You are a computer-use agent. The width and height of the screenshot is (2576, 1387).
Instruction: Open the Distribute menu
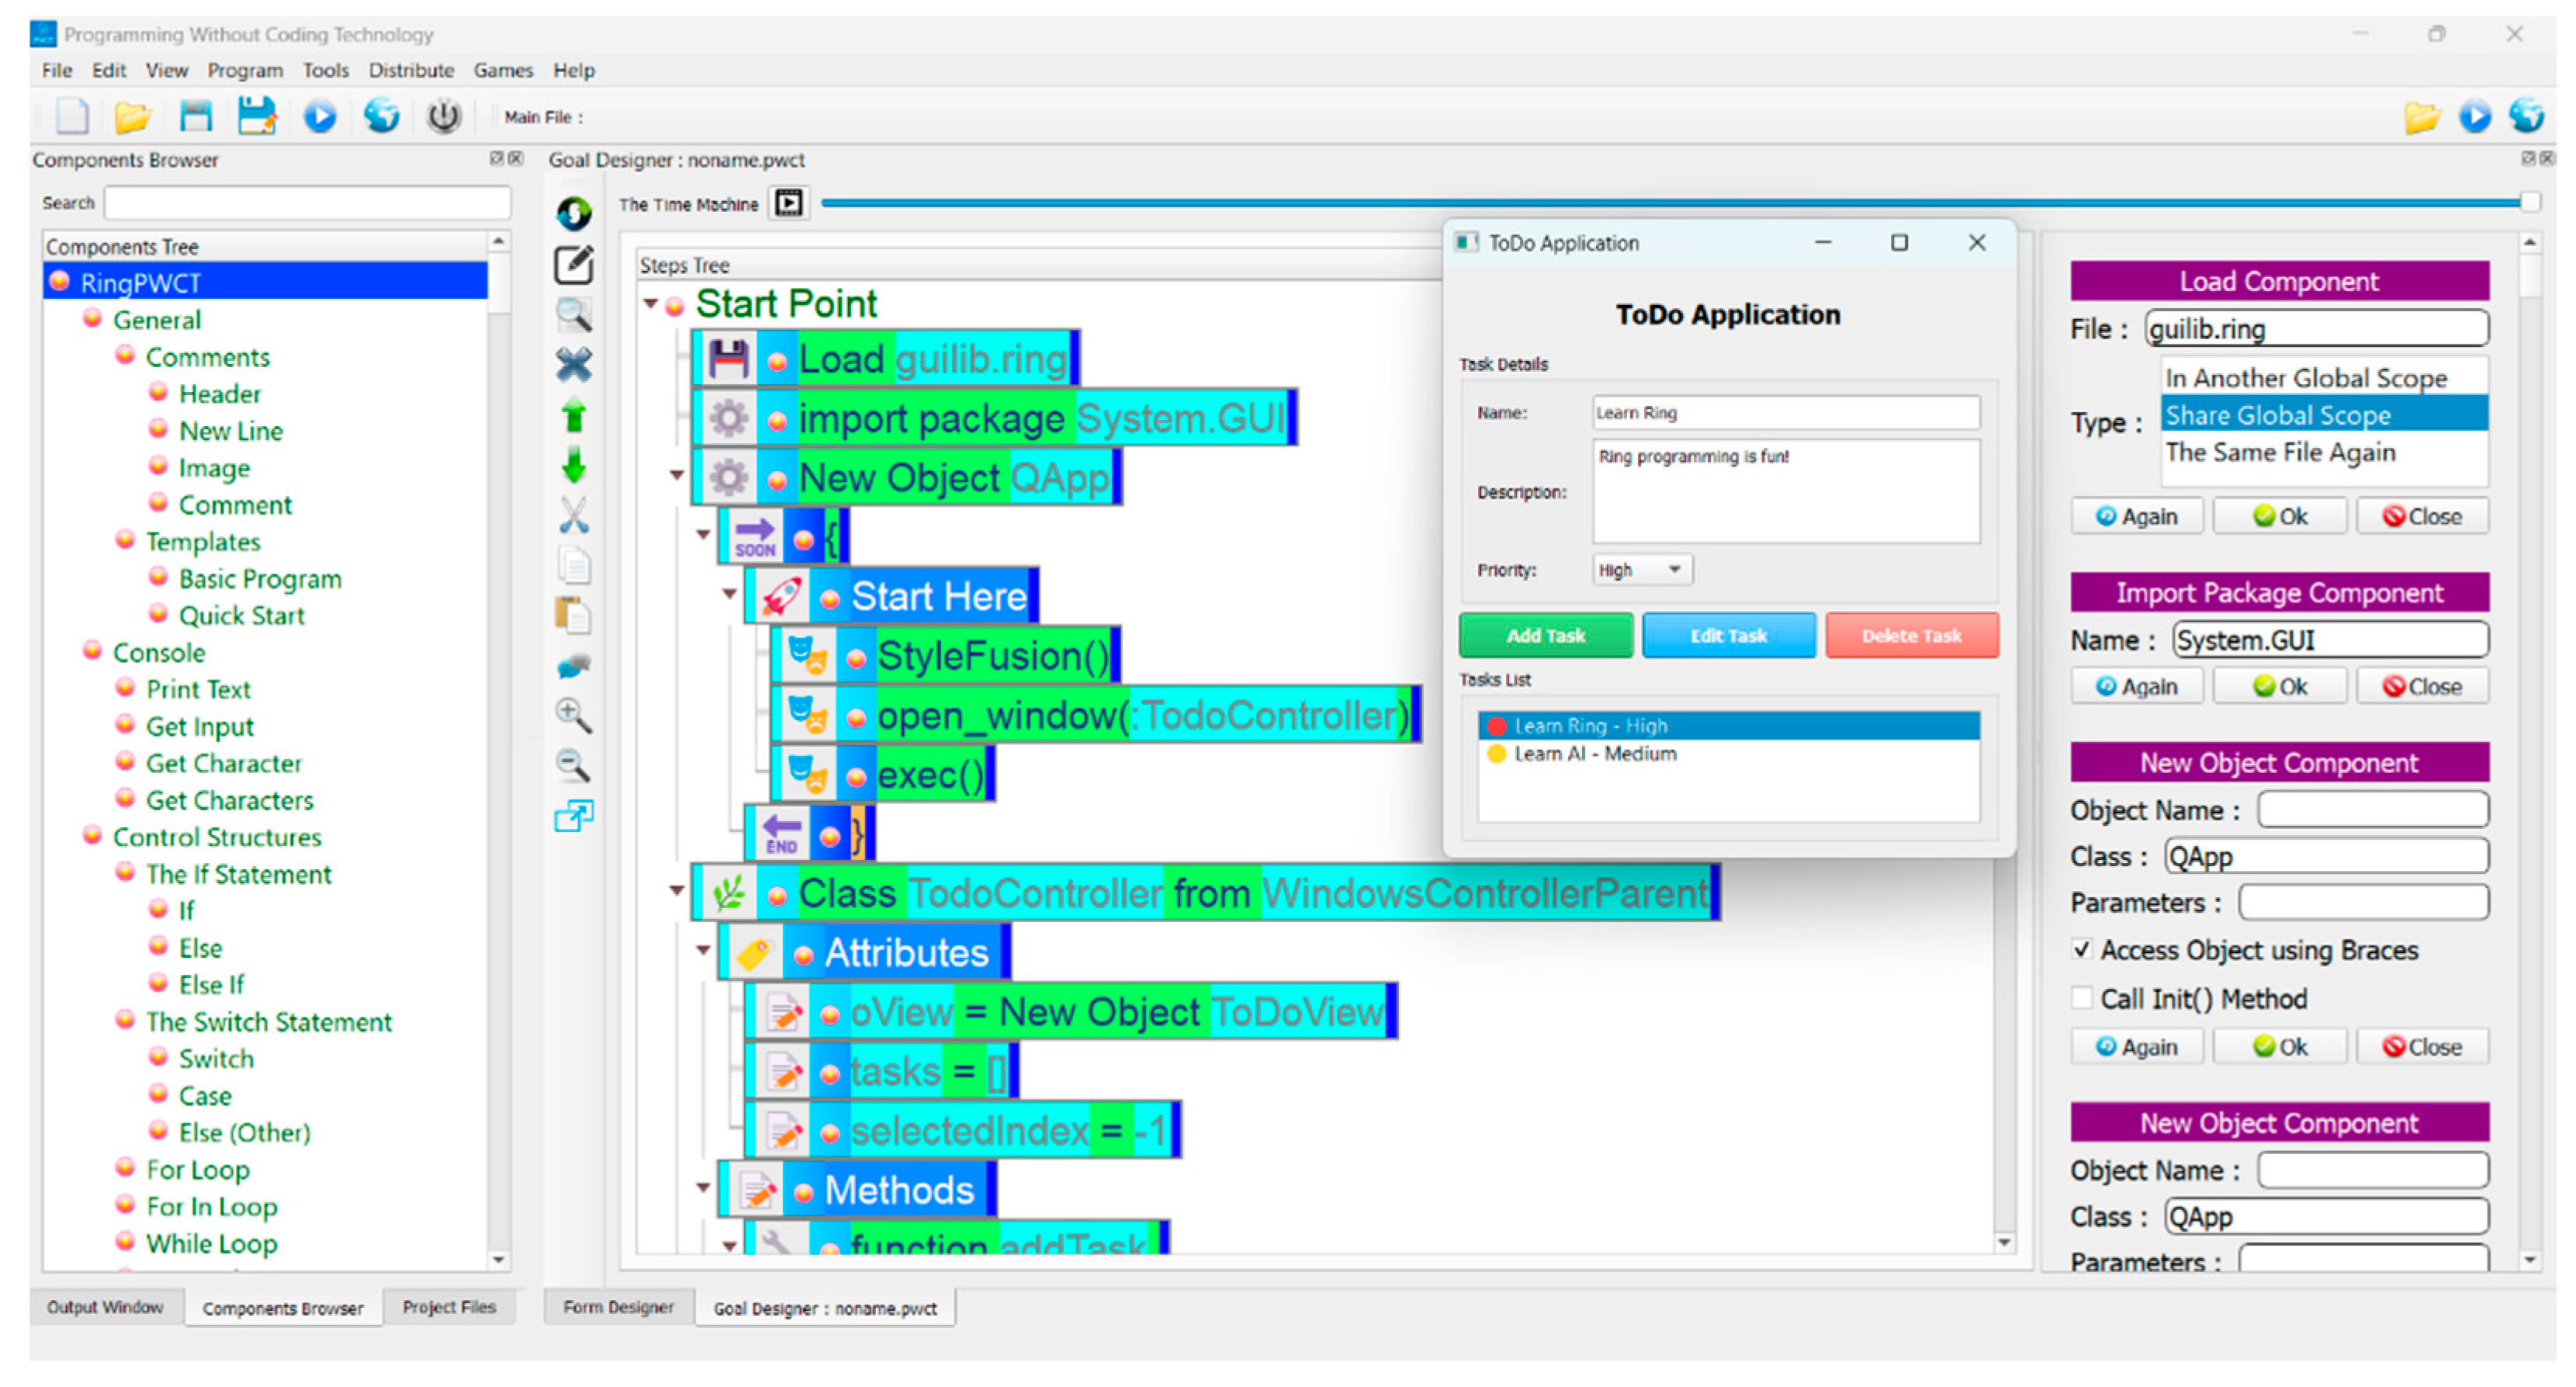411,70
